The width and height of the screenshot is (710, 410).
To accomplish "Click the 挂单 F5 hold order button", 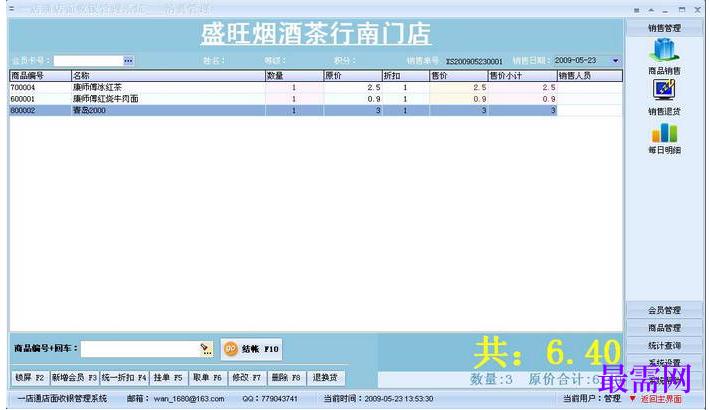I will point(168,377).
